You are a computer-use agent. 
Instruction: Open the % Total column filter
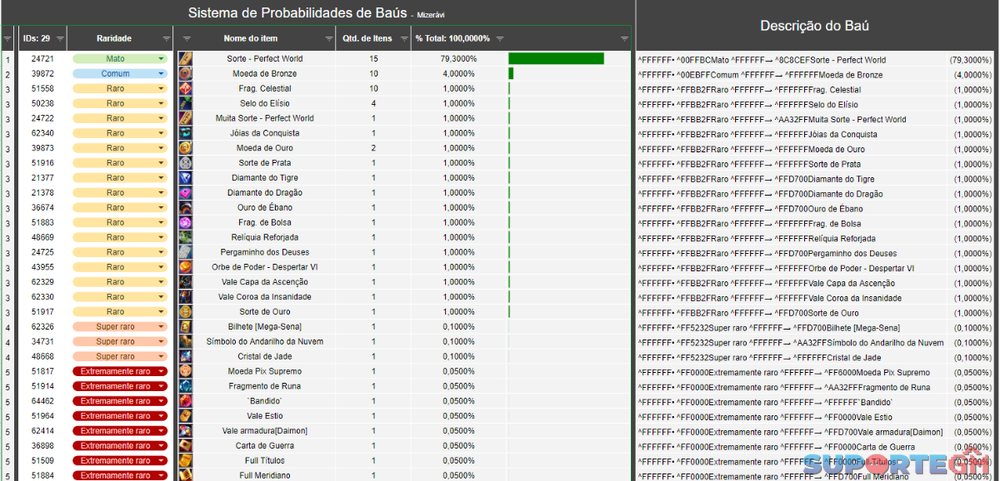(500, 38)
